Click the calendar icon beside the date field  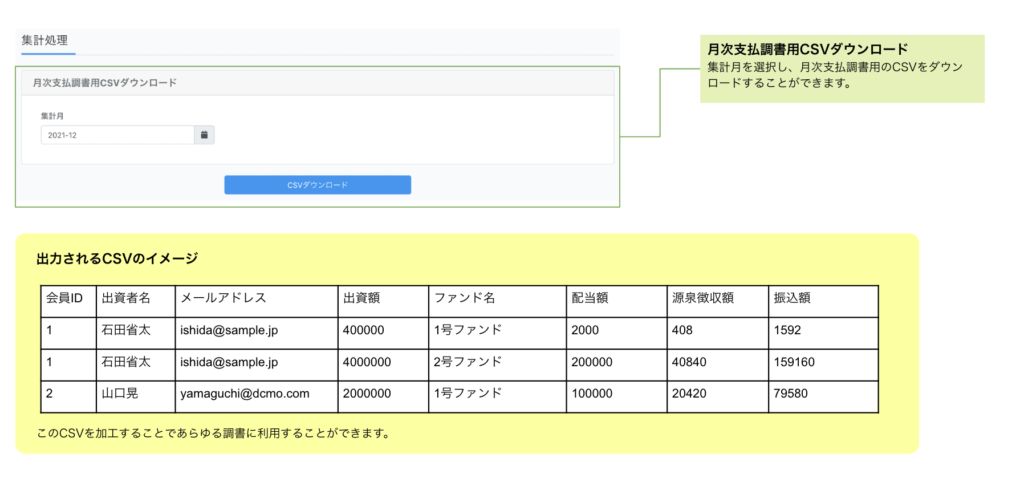pos(204,135)
